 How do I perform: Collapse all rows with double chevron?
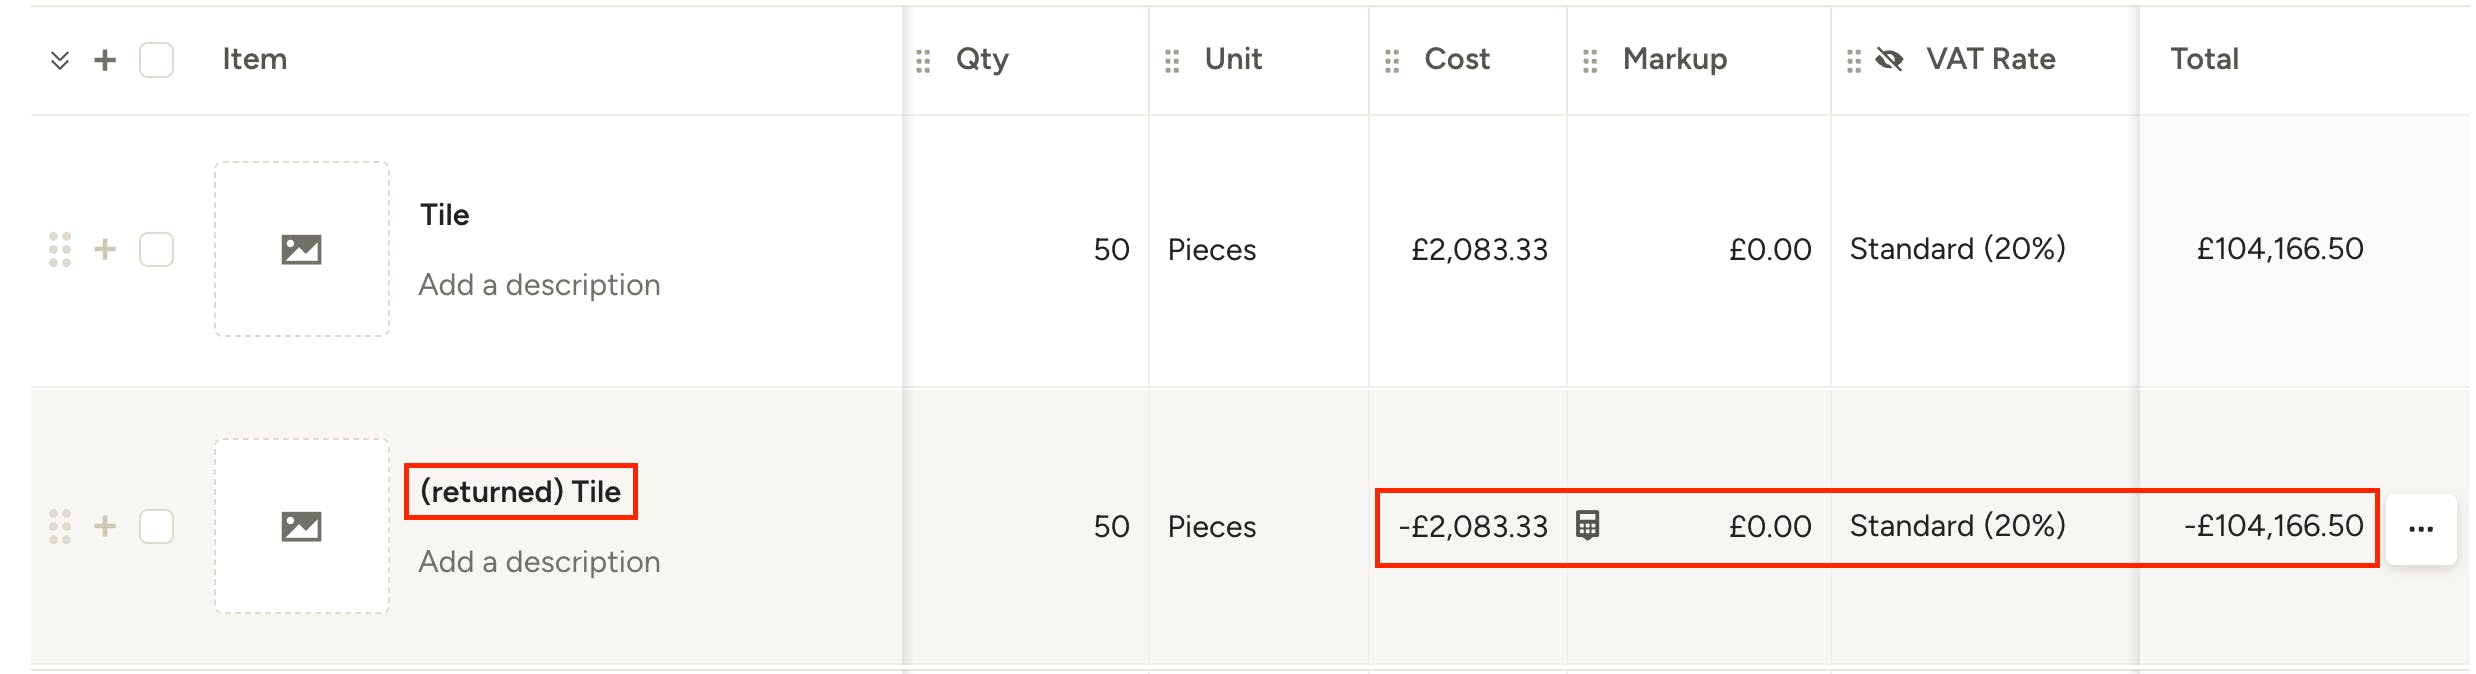tap(60, 60)
